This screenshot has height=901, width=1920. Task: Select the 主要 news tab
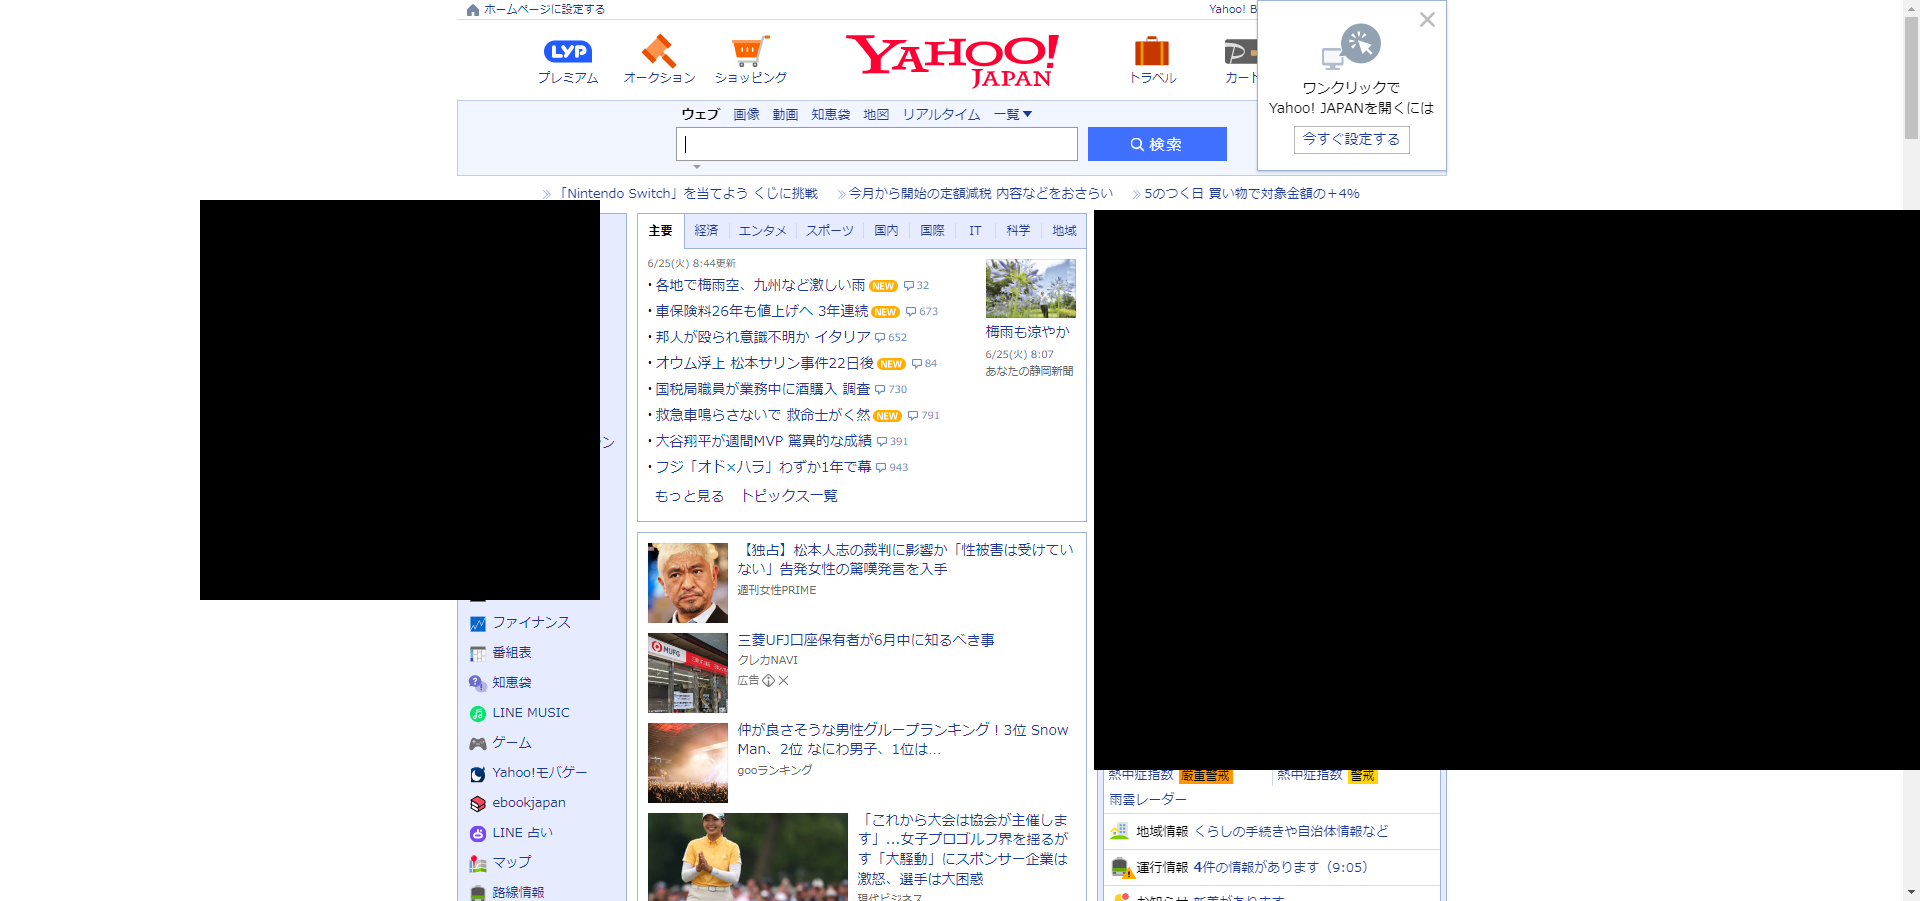(x=661, y=231)
